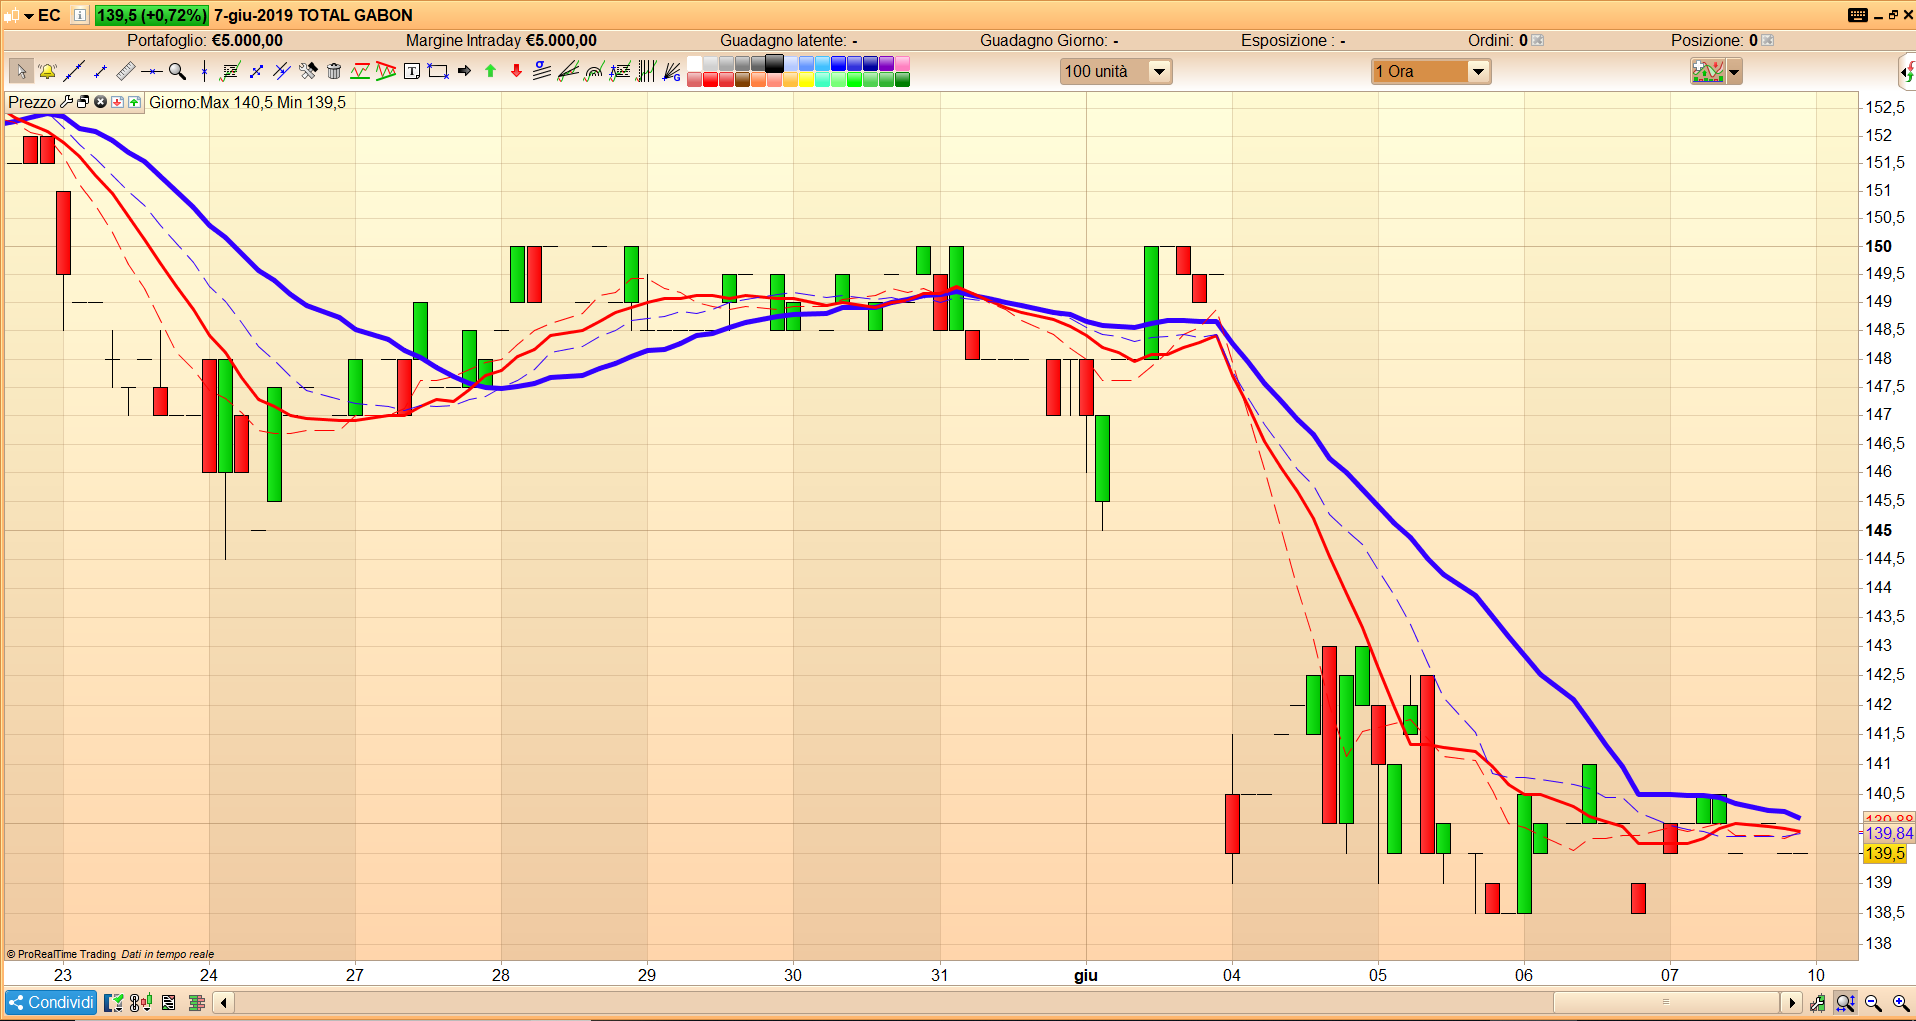This screenshot has width=1916, height=1021.
Task: Close the Prezzo panel with X icon
Action: point(100,102)
